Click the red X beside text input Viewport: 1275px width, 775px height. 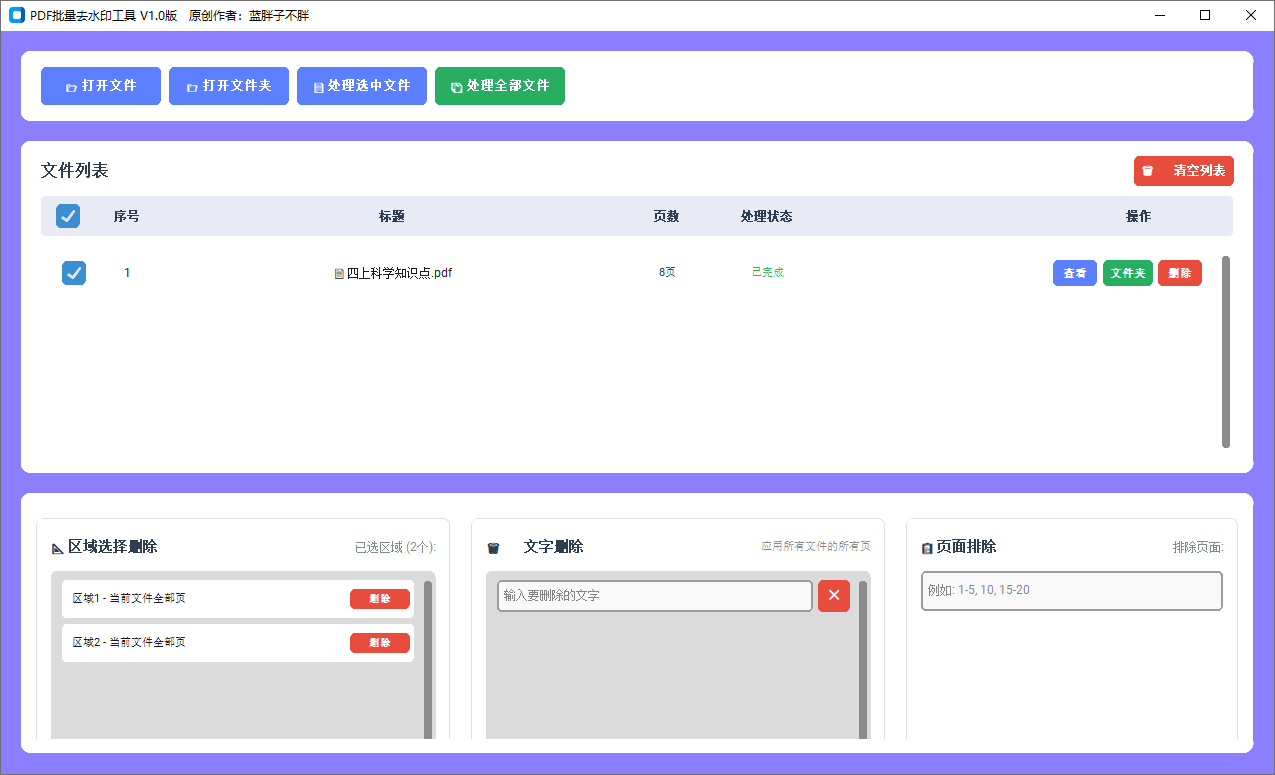click(833, 596)
